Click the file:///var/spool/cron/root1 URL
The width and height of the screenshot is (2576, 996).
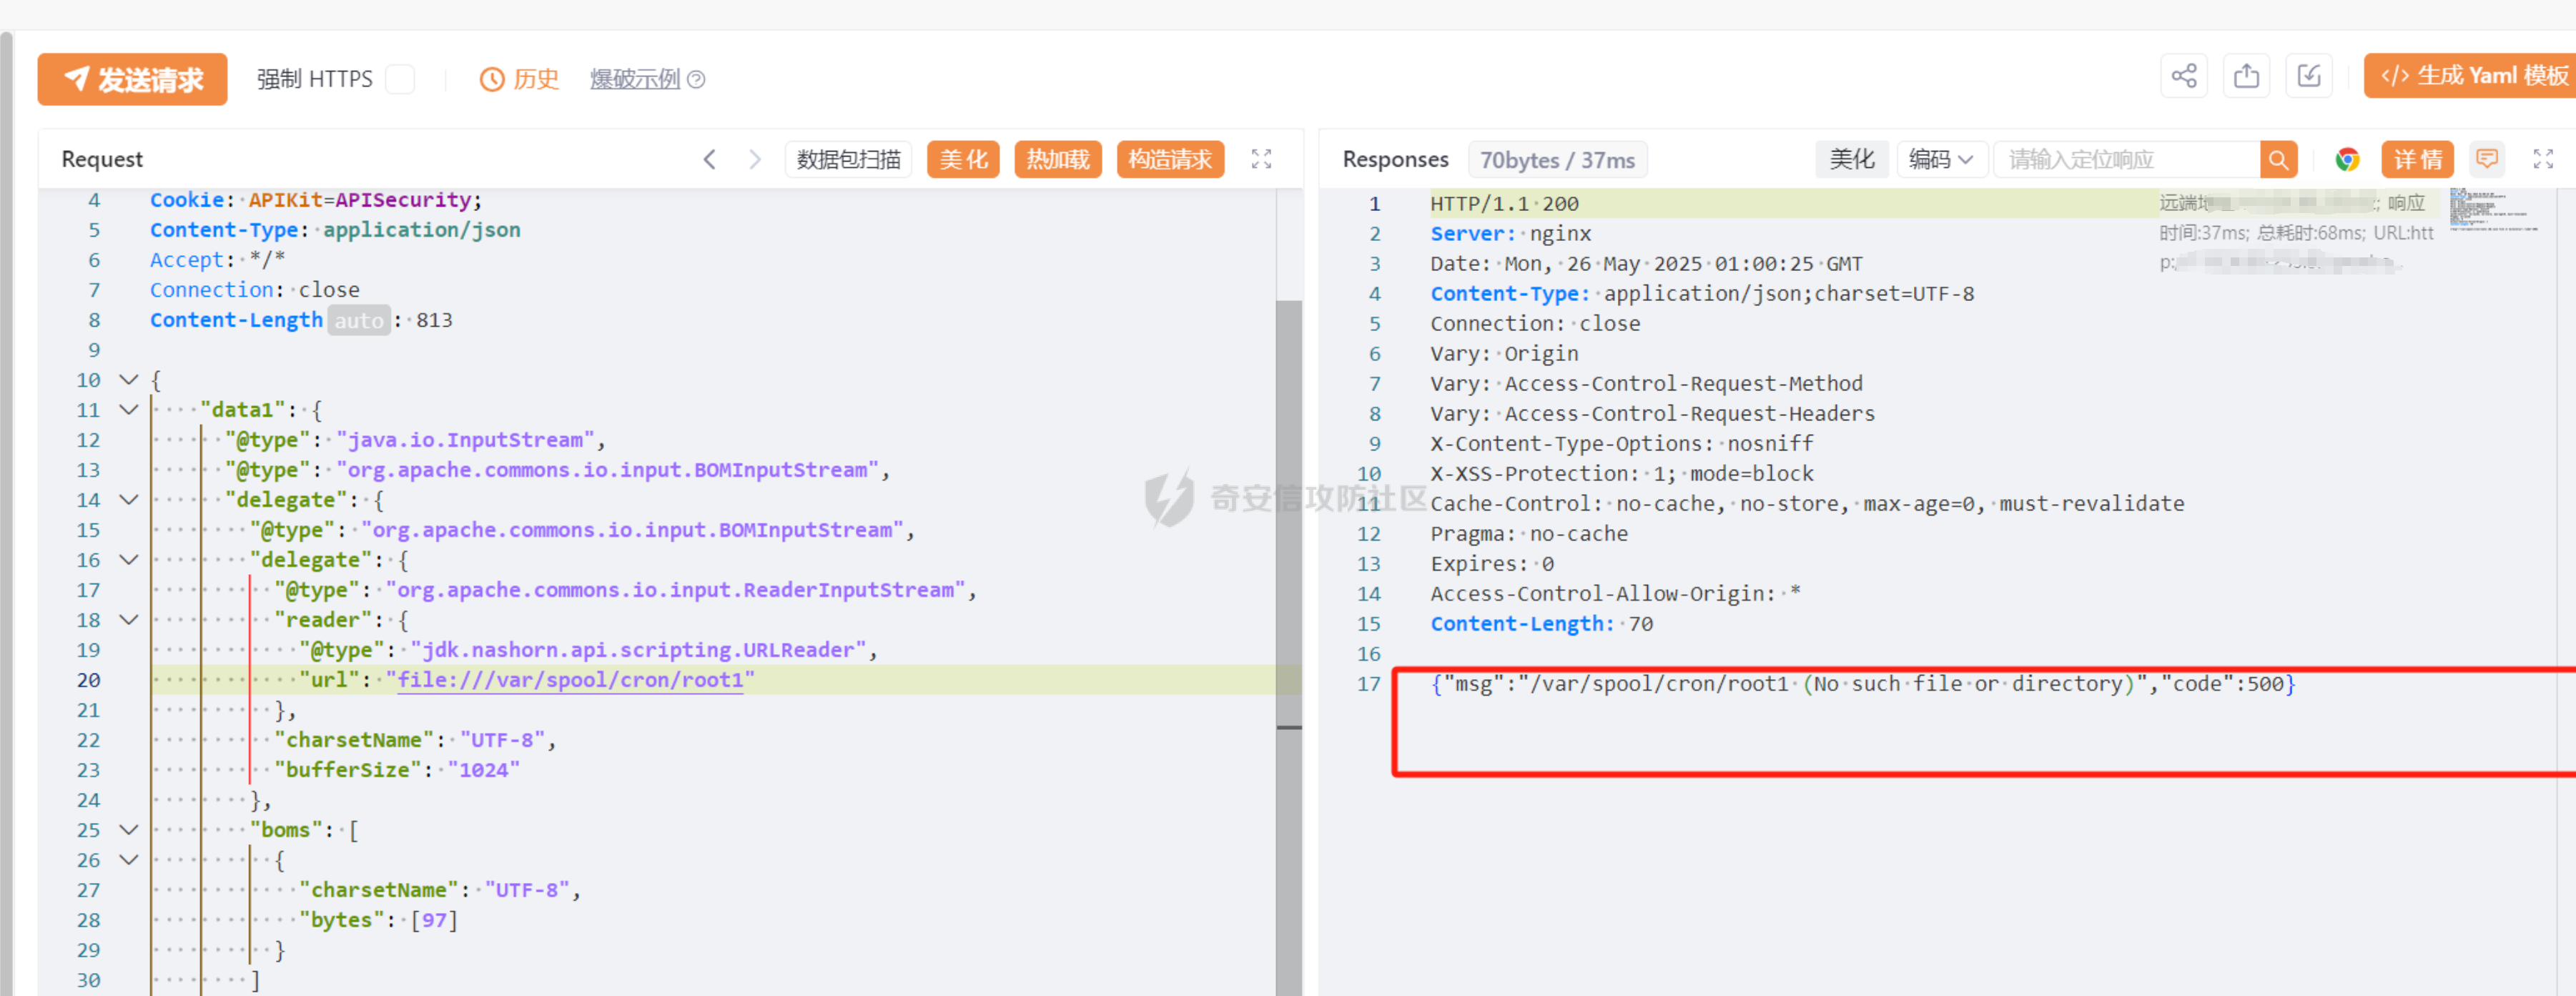570,680
